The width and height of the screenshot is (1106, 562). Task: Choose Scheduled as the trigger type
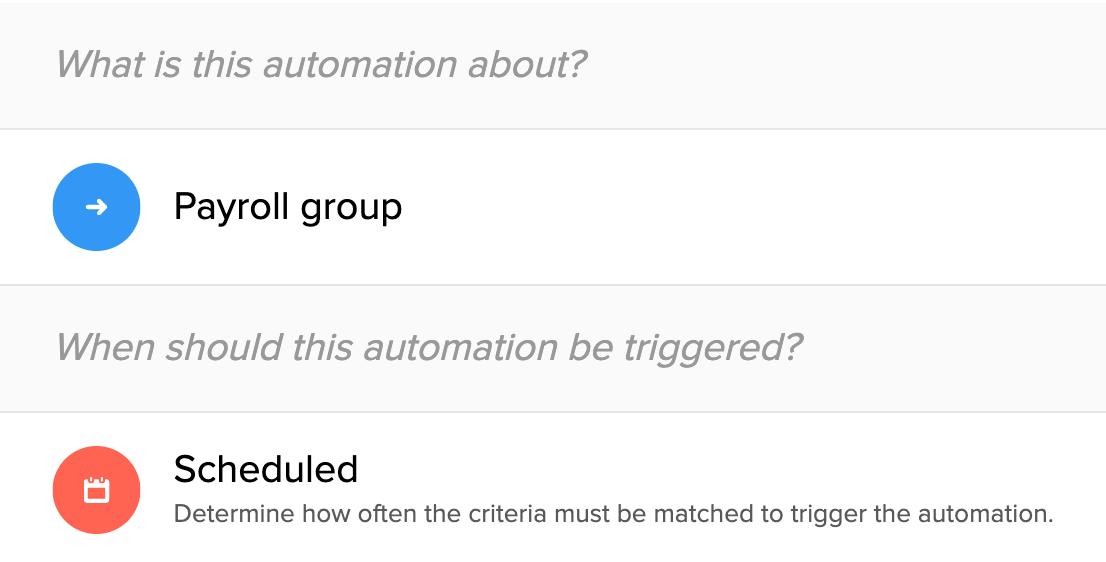[x=266, y=469]
